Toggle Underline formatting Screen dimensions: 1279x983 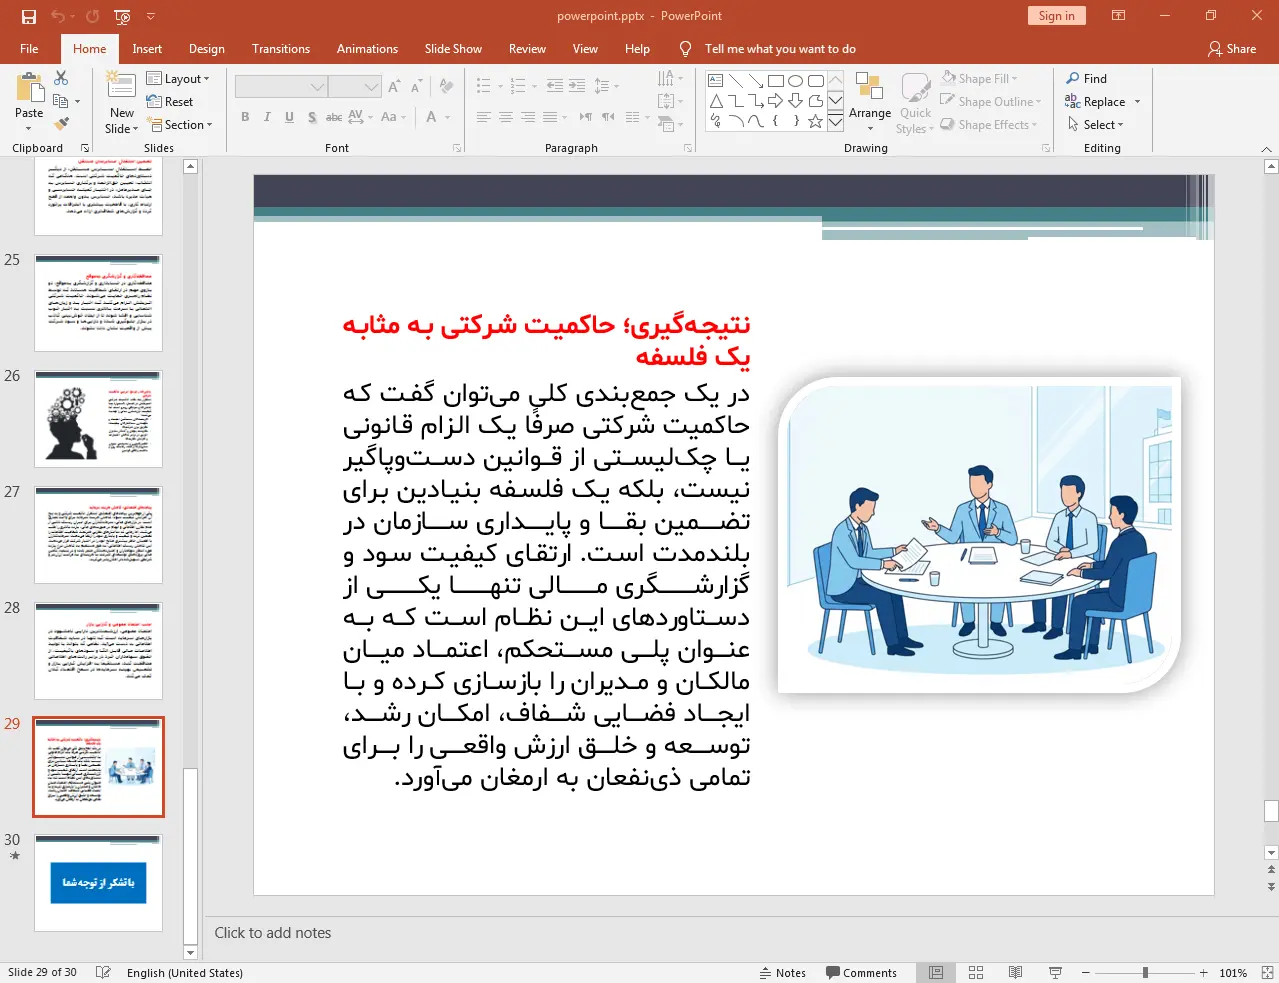pyautogui.click(x=289, y=117)
